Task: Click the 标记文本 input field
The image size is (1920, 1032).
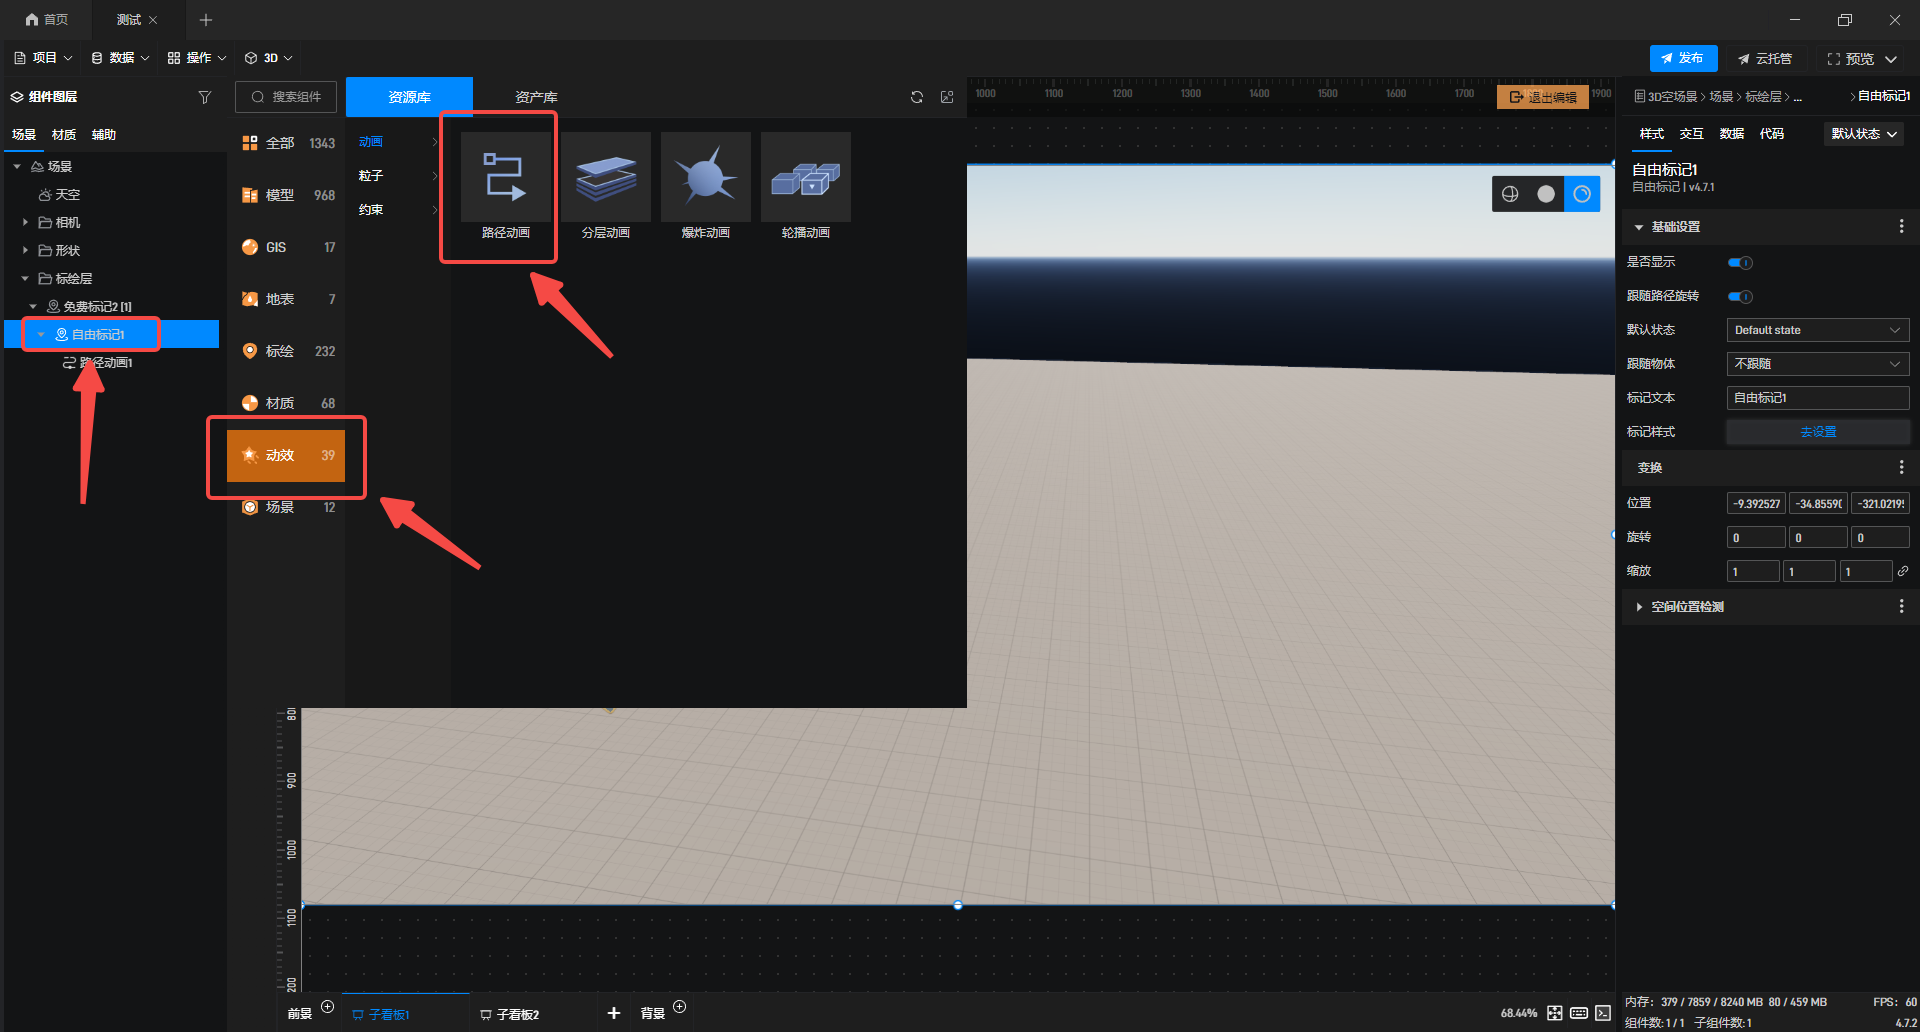Action: (x=1817, y=398)
